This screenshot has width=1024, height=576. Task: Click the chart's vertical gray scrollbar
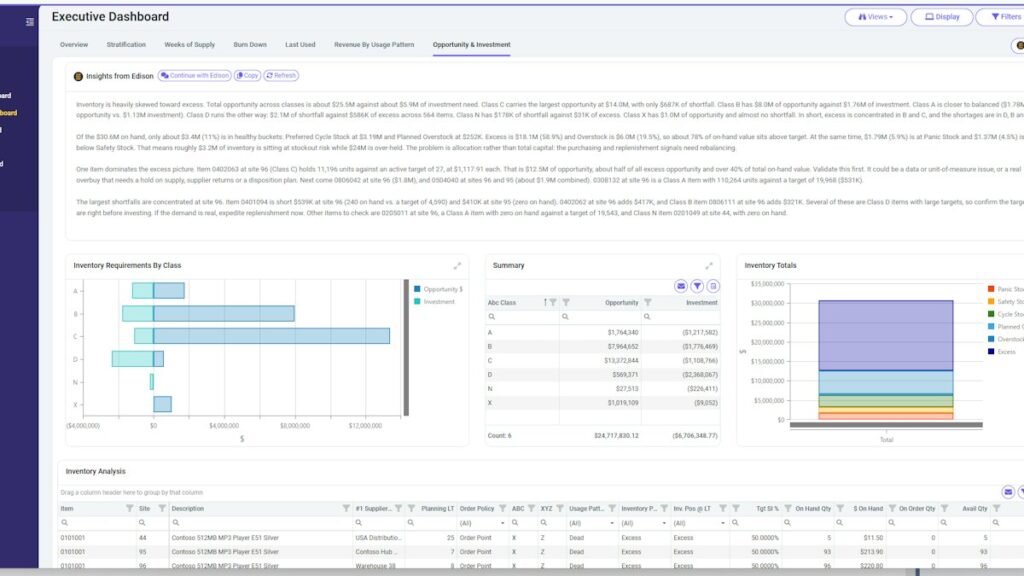(406, 348)
